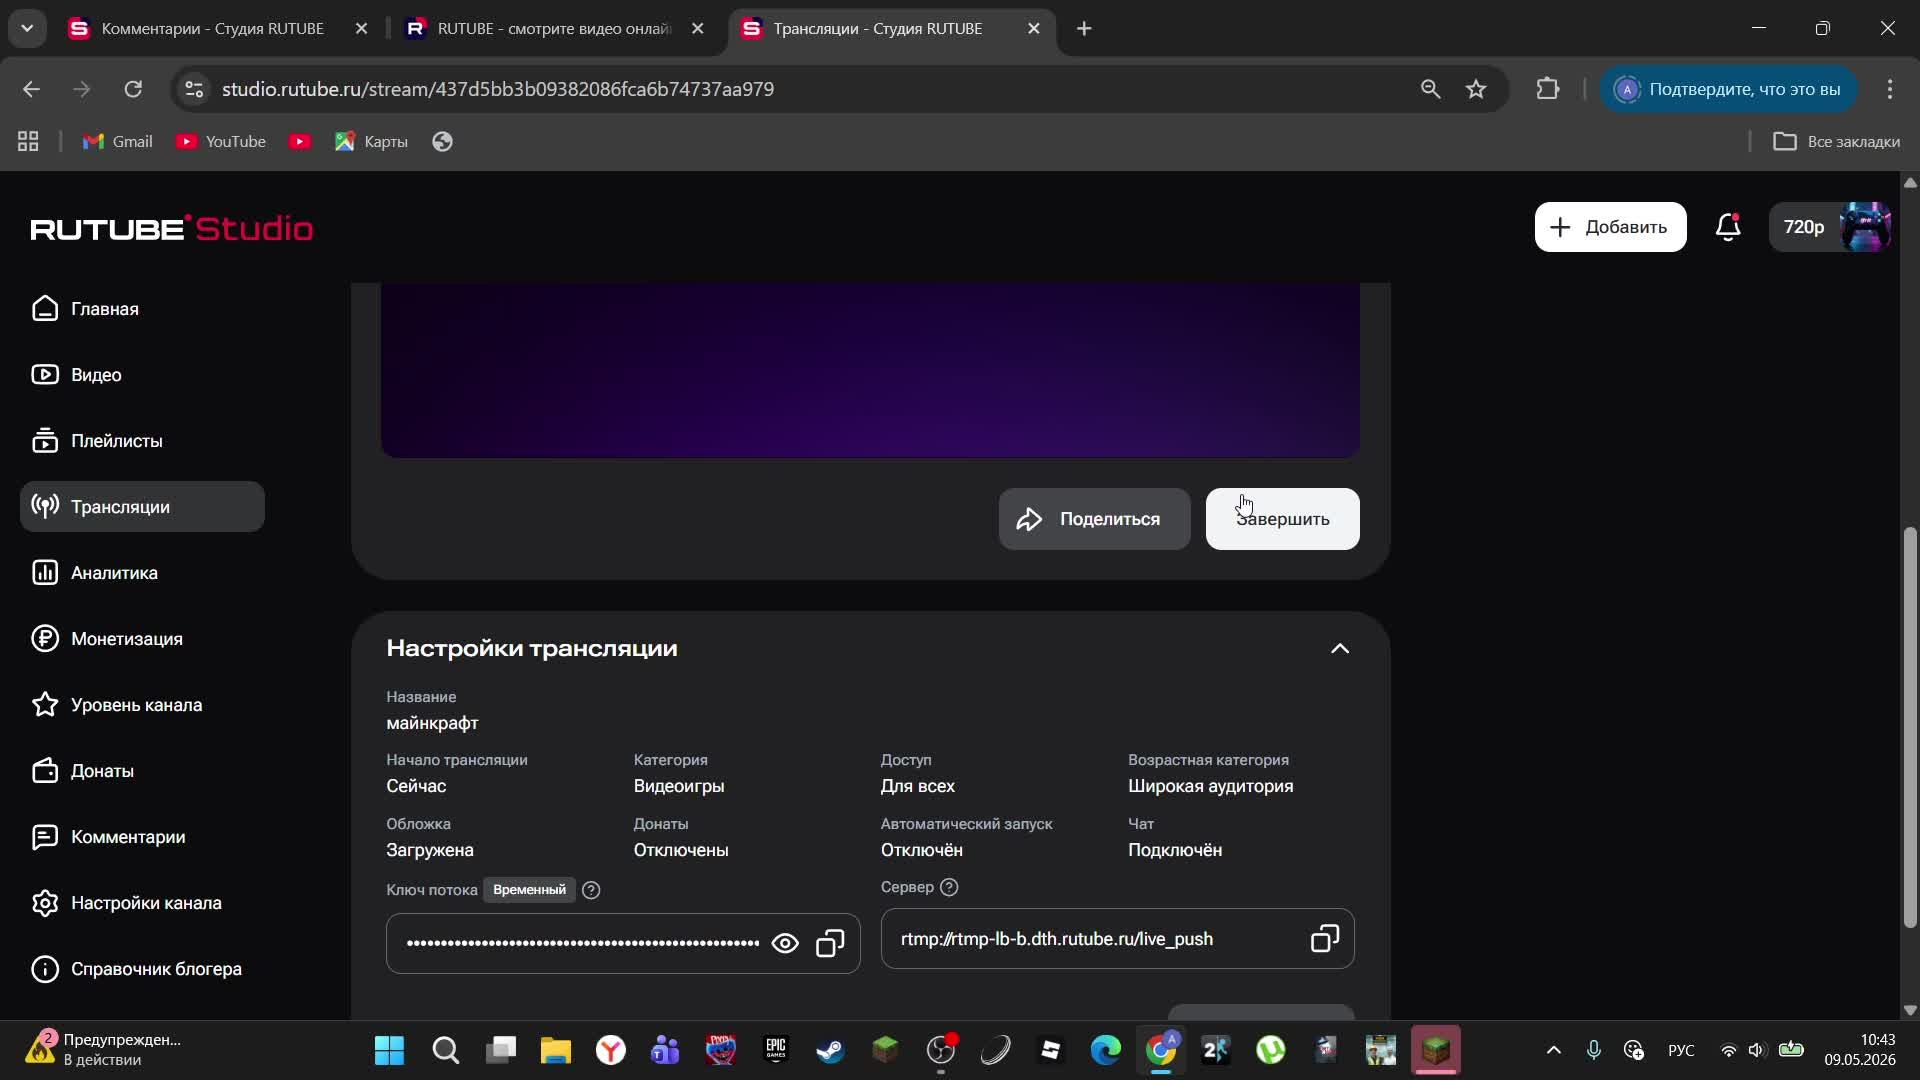Screen dimensions: 1920x1080
Task: Open the microphone tray icon
Action: (1594, 1051)
